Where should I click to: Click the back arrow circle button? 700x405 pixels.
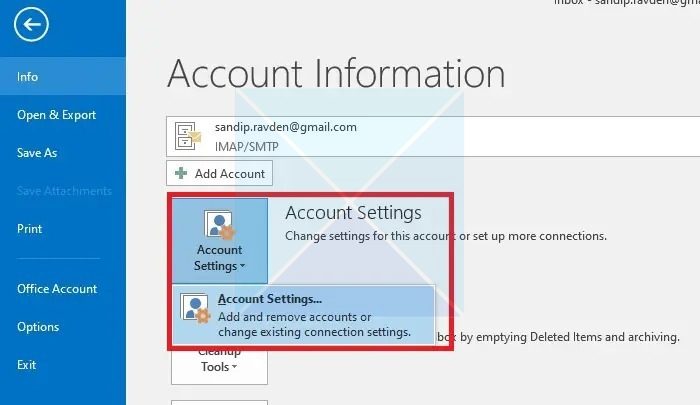click(x=31, y=25)
